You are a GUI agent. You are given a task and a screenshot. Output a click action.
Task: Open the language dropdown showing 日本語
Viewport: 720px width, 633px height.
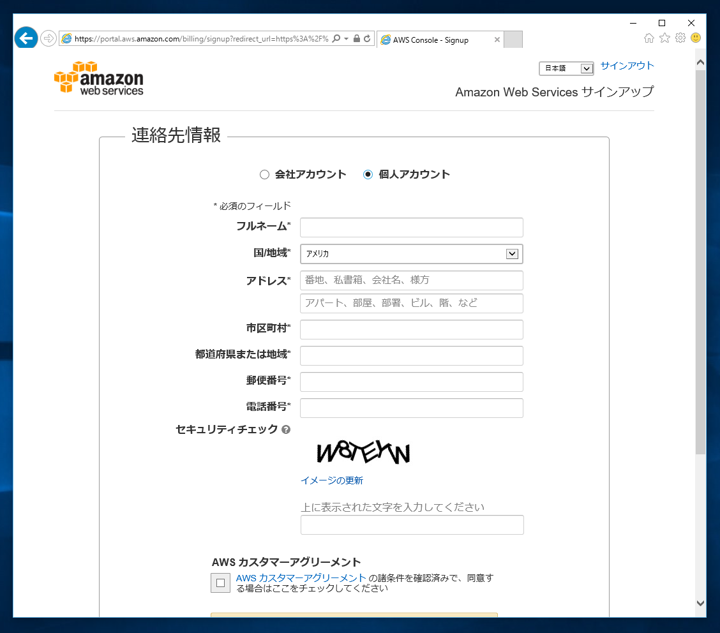click(566, 68)
